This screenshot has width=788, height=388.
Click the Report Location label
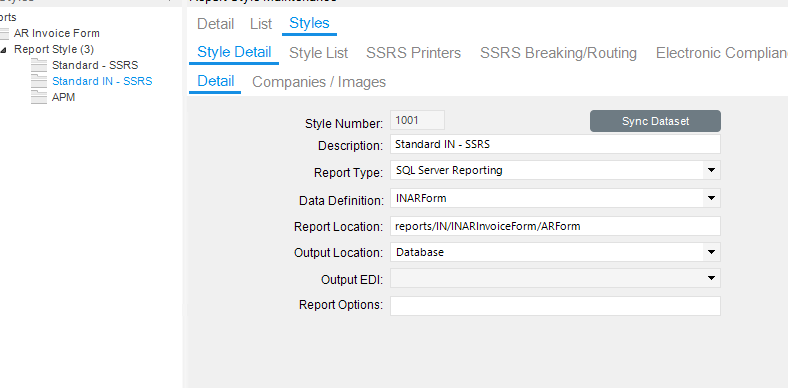click(338, 227)
